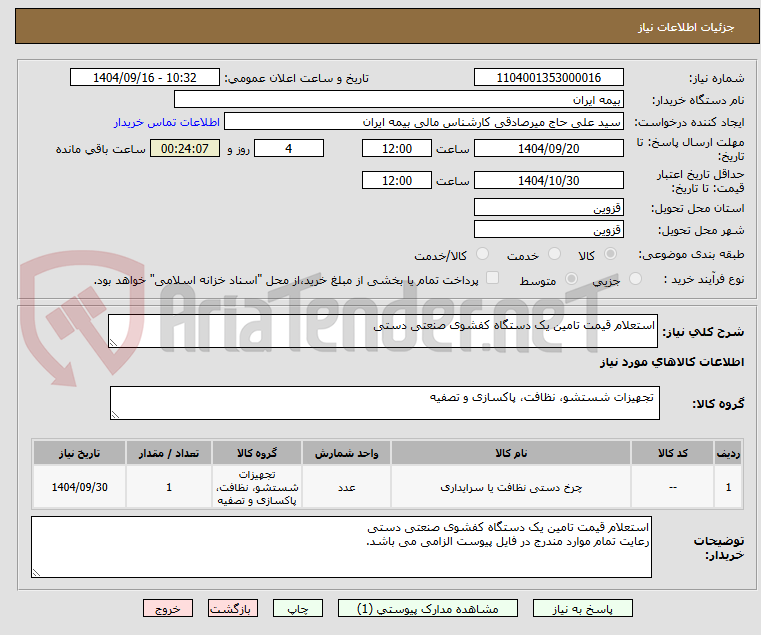Click the بازگشت back button
This screenshot has width=761, height=635.
(233, 608)
